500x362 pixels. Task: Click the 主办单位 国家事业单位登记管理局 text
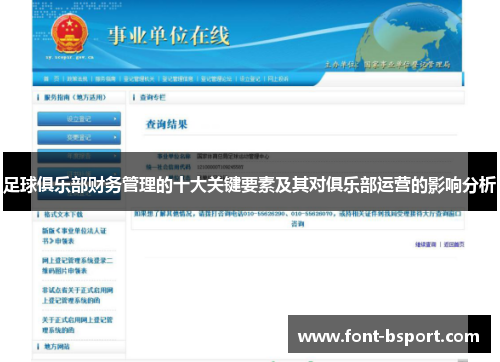point(388,64)
